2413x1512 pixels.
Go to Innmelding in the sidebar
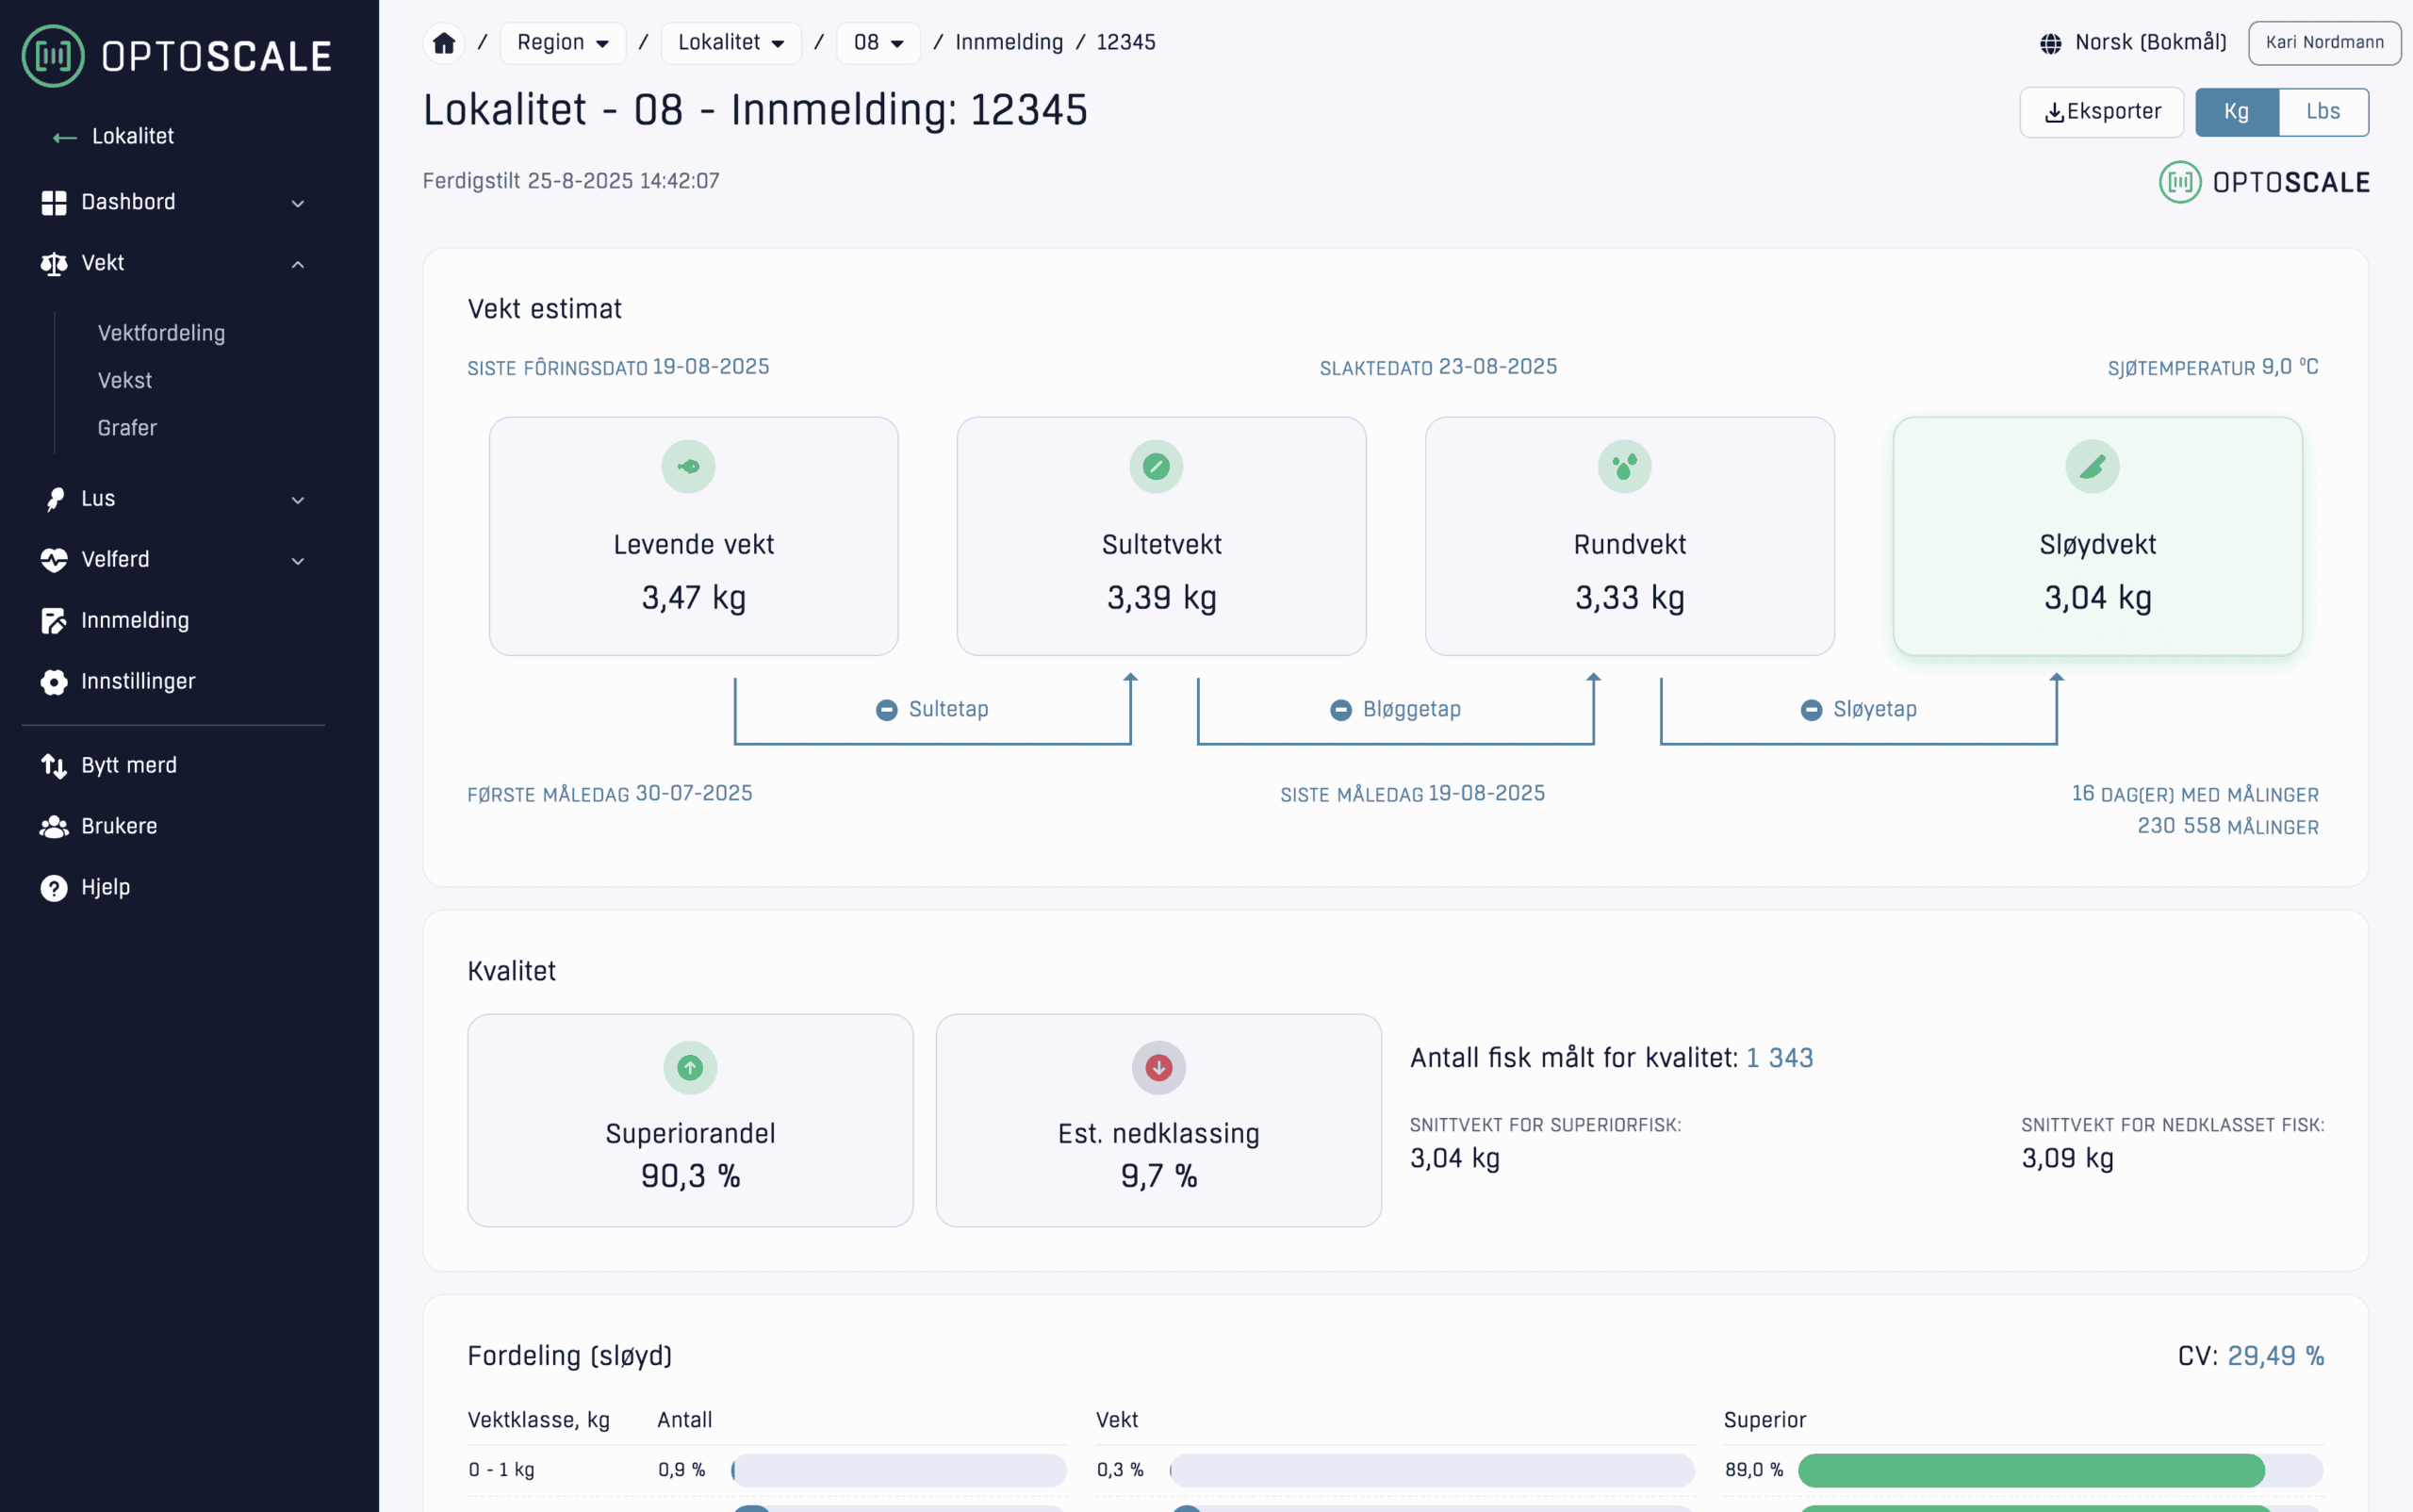(x=135, y=621)
